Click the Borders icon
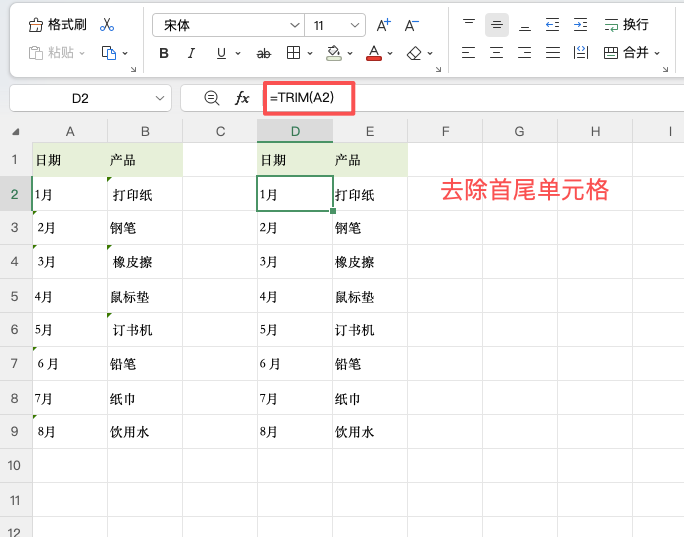This screenshot has height=537, width=684. (293, 53)
